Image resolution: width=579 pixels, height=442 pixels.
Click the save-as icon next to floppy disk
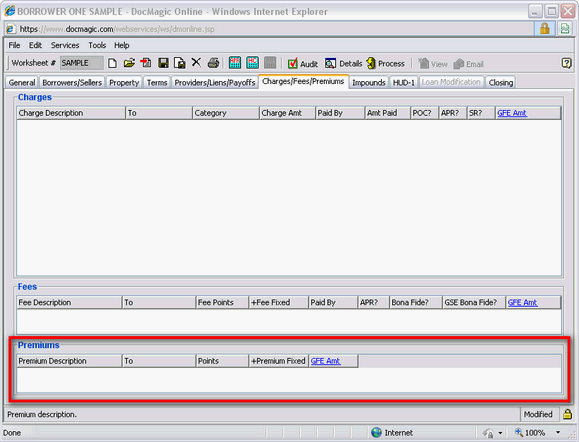click(180, 63)
